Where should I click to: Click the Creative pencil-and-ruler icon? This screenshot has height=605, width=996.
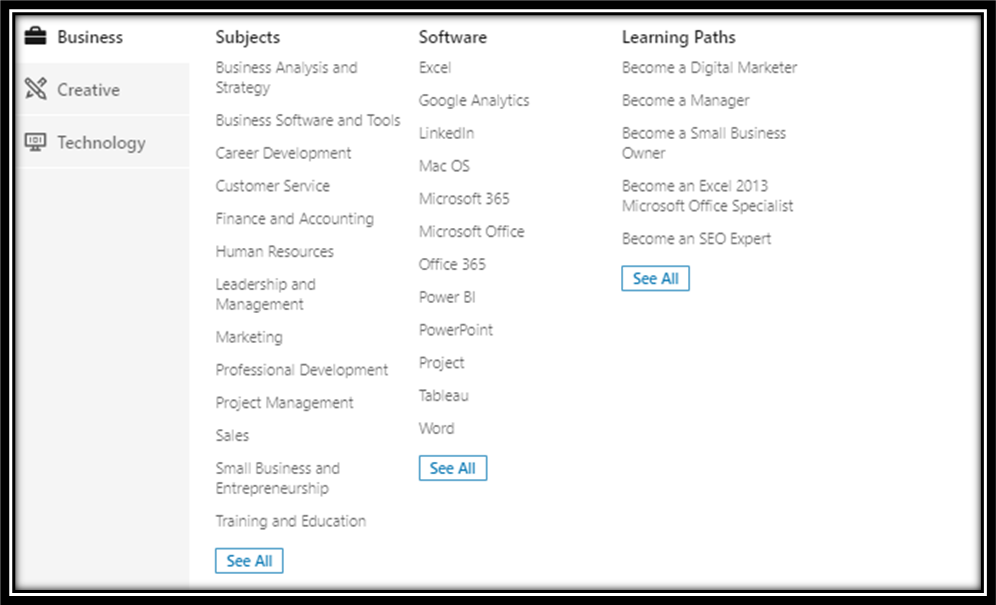click(x=36, y=89)
